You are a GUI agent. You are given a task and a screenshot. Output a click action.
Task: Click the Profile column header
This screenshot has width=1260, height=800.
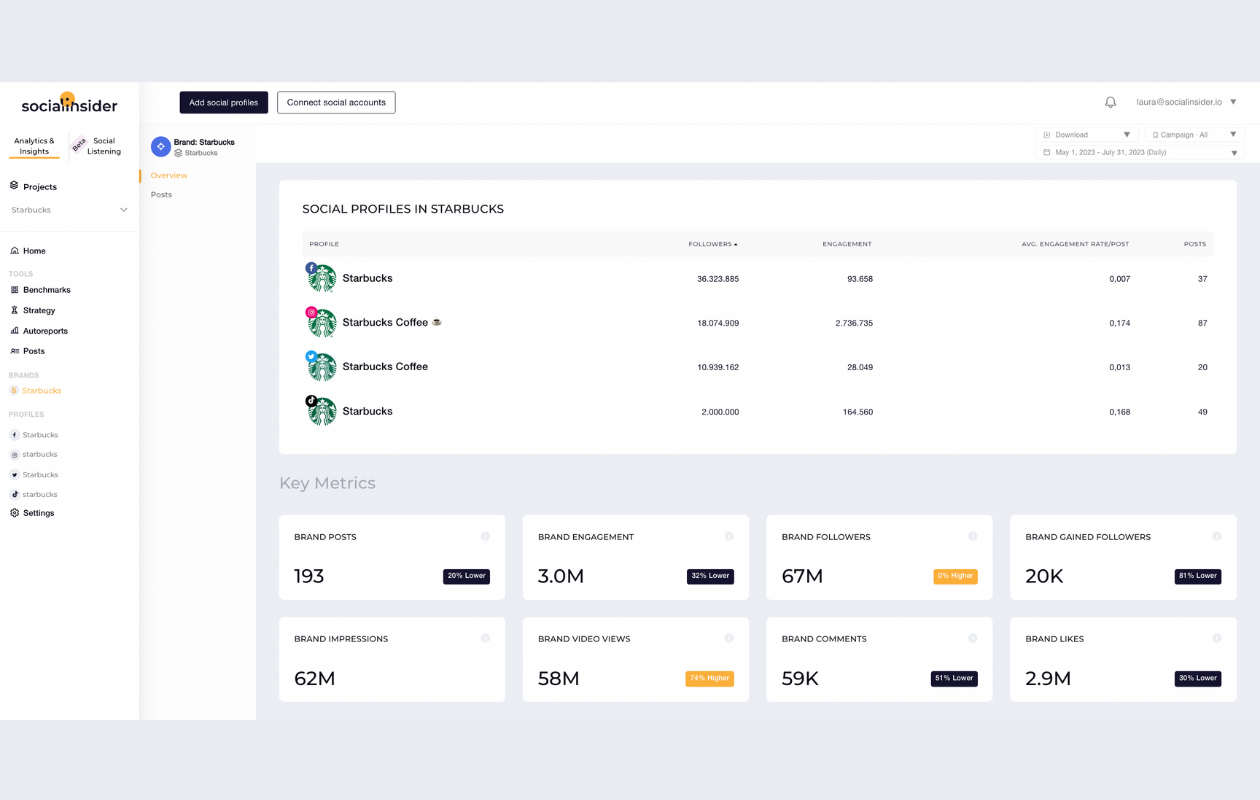pos(324,244)
